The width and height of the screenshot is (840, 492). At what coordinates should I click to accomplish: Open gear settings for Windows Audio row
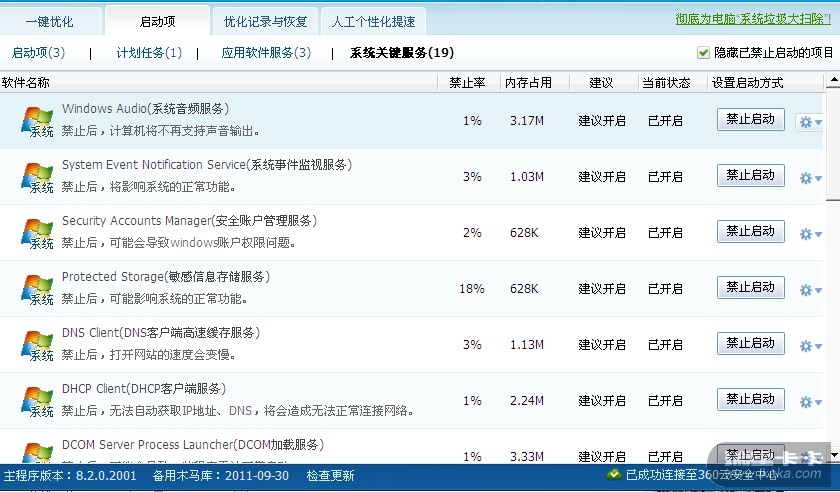click(810, 122)
